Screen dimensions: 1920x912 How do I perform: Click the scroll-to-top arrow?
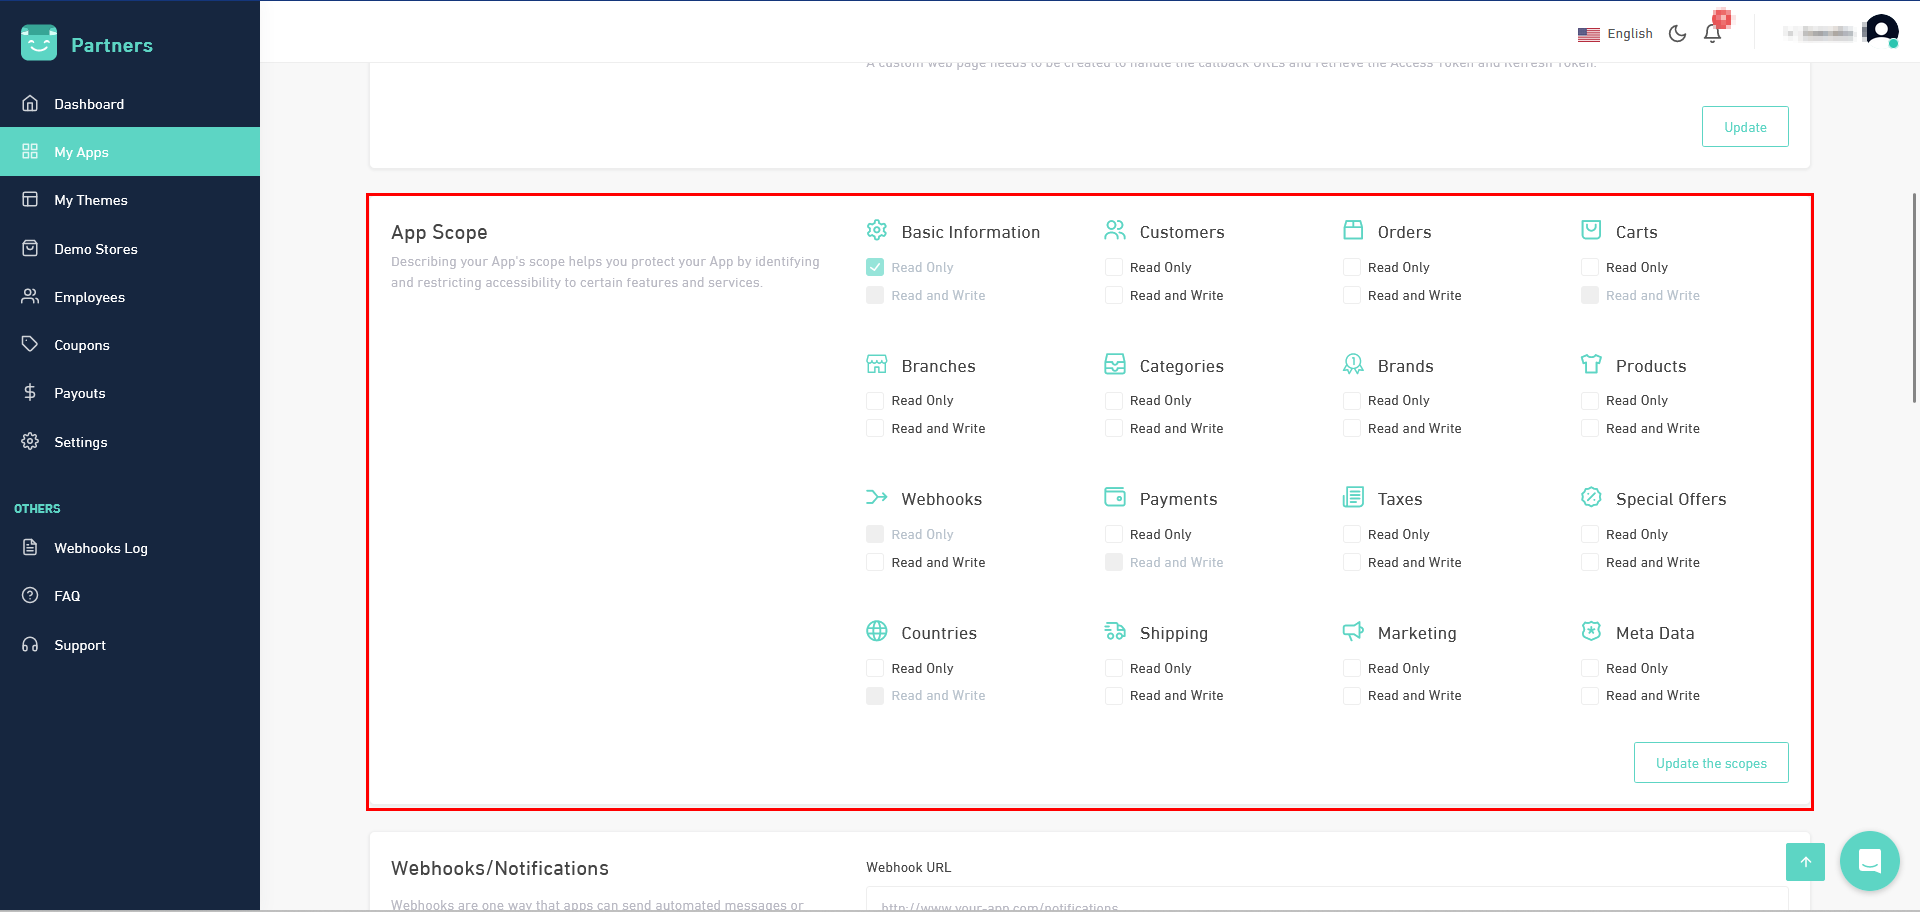(1805, 861)
